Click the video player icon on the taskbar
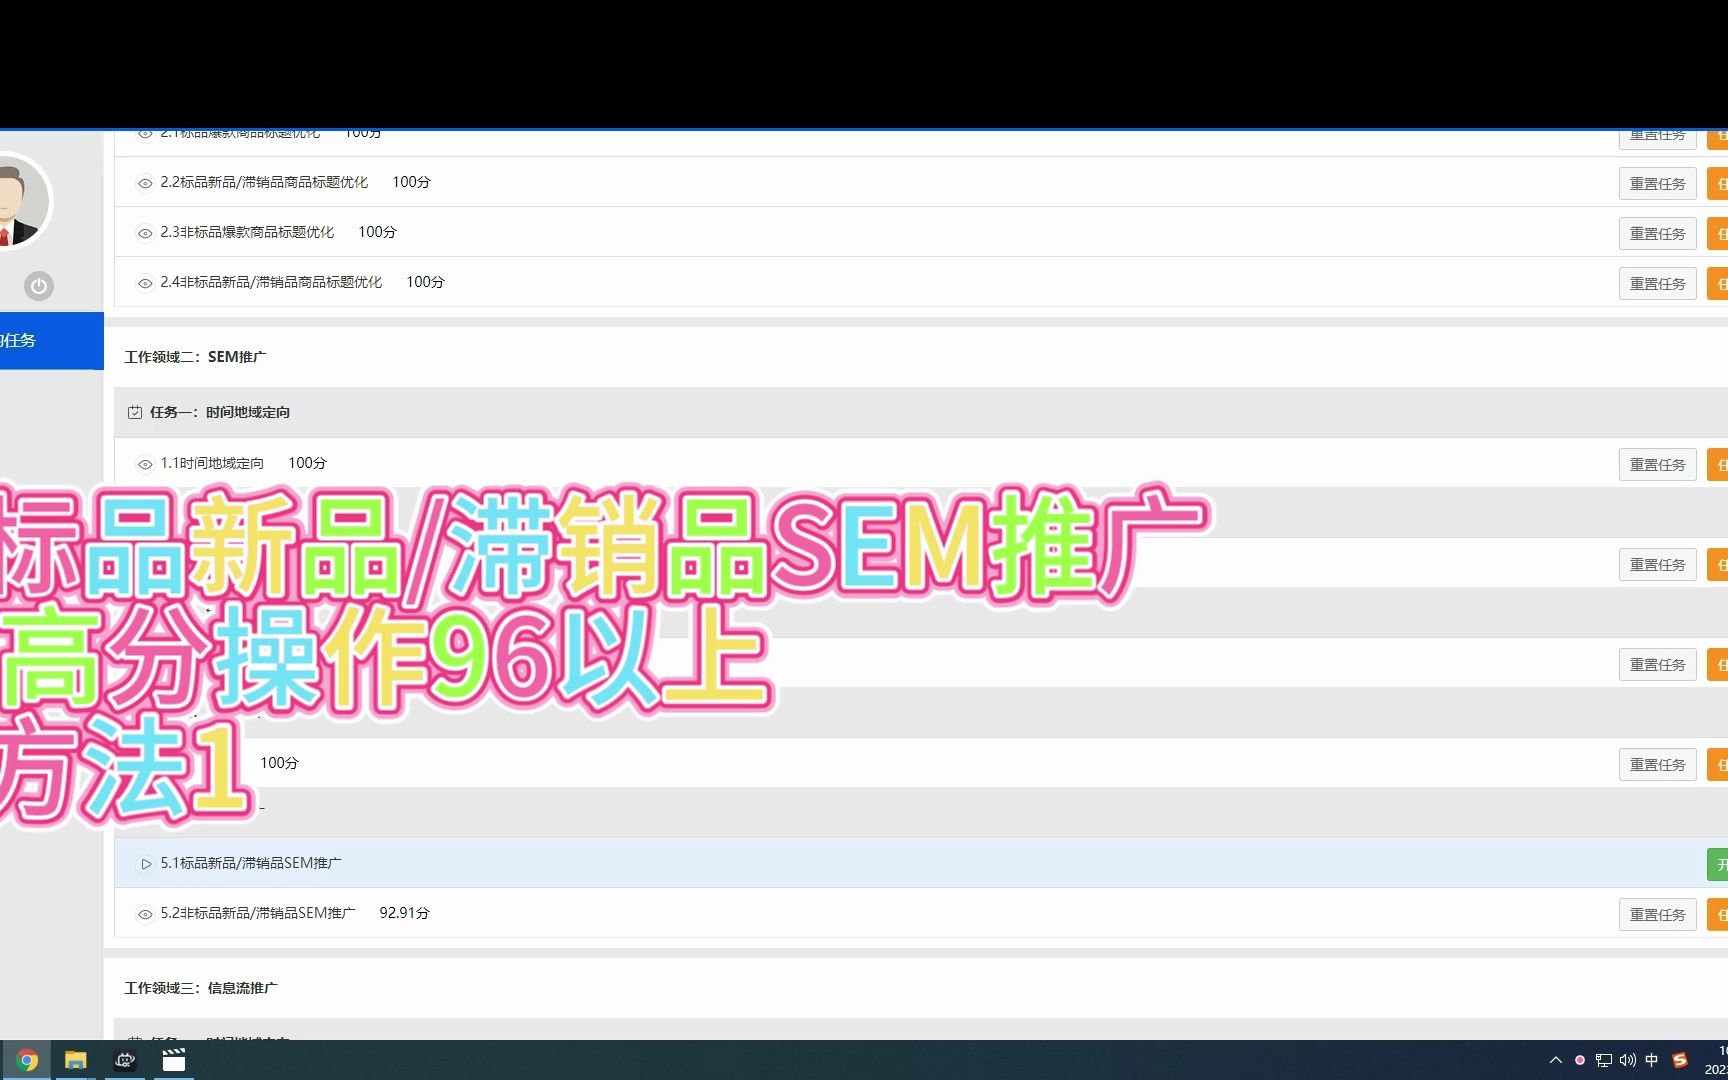 pos(173,1060)
